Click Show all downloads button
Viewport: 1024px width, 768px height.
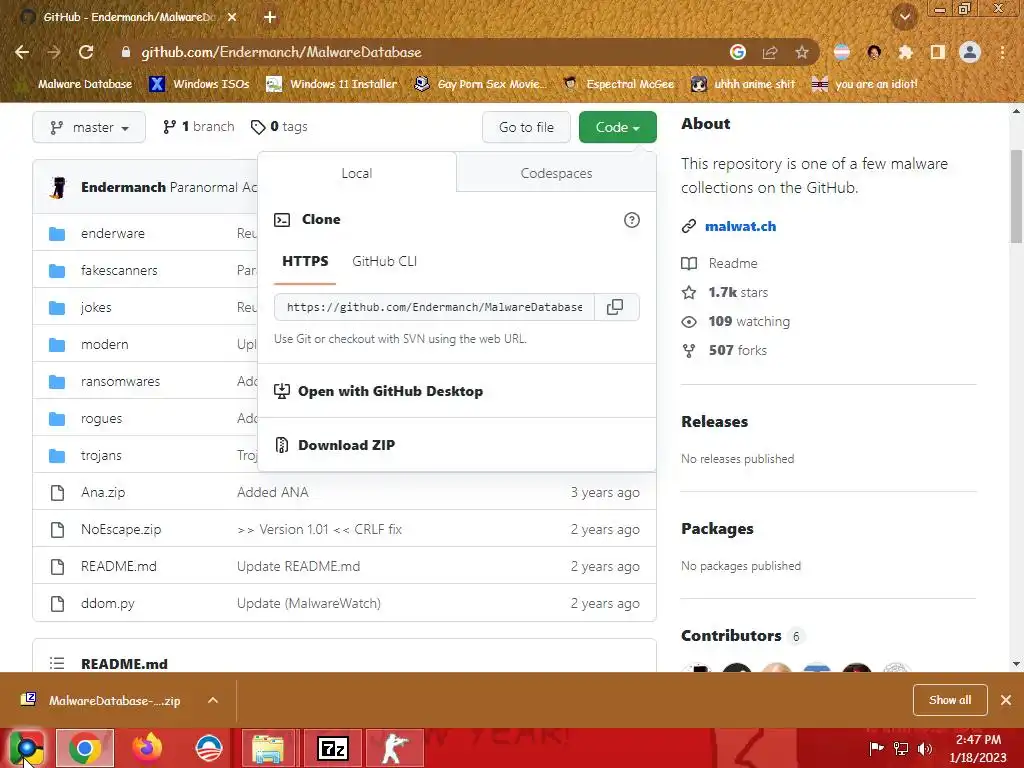click(x=950, y=700)
